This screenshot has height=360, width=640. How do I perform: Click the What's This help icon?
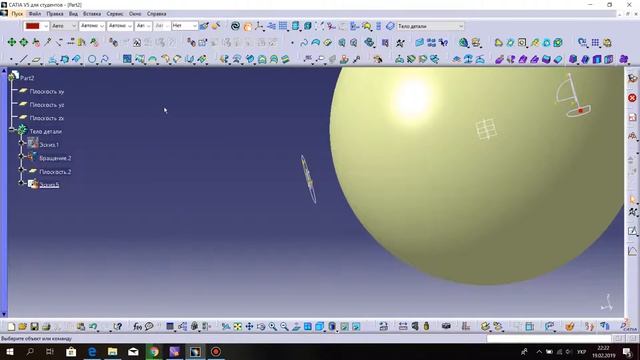(x=118, y=327)
